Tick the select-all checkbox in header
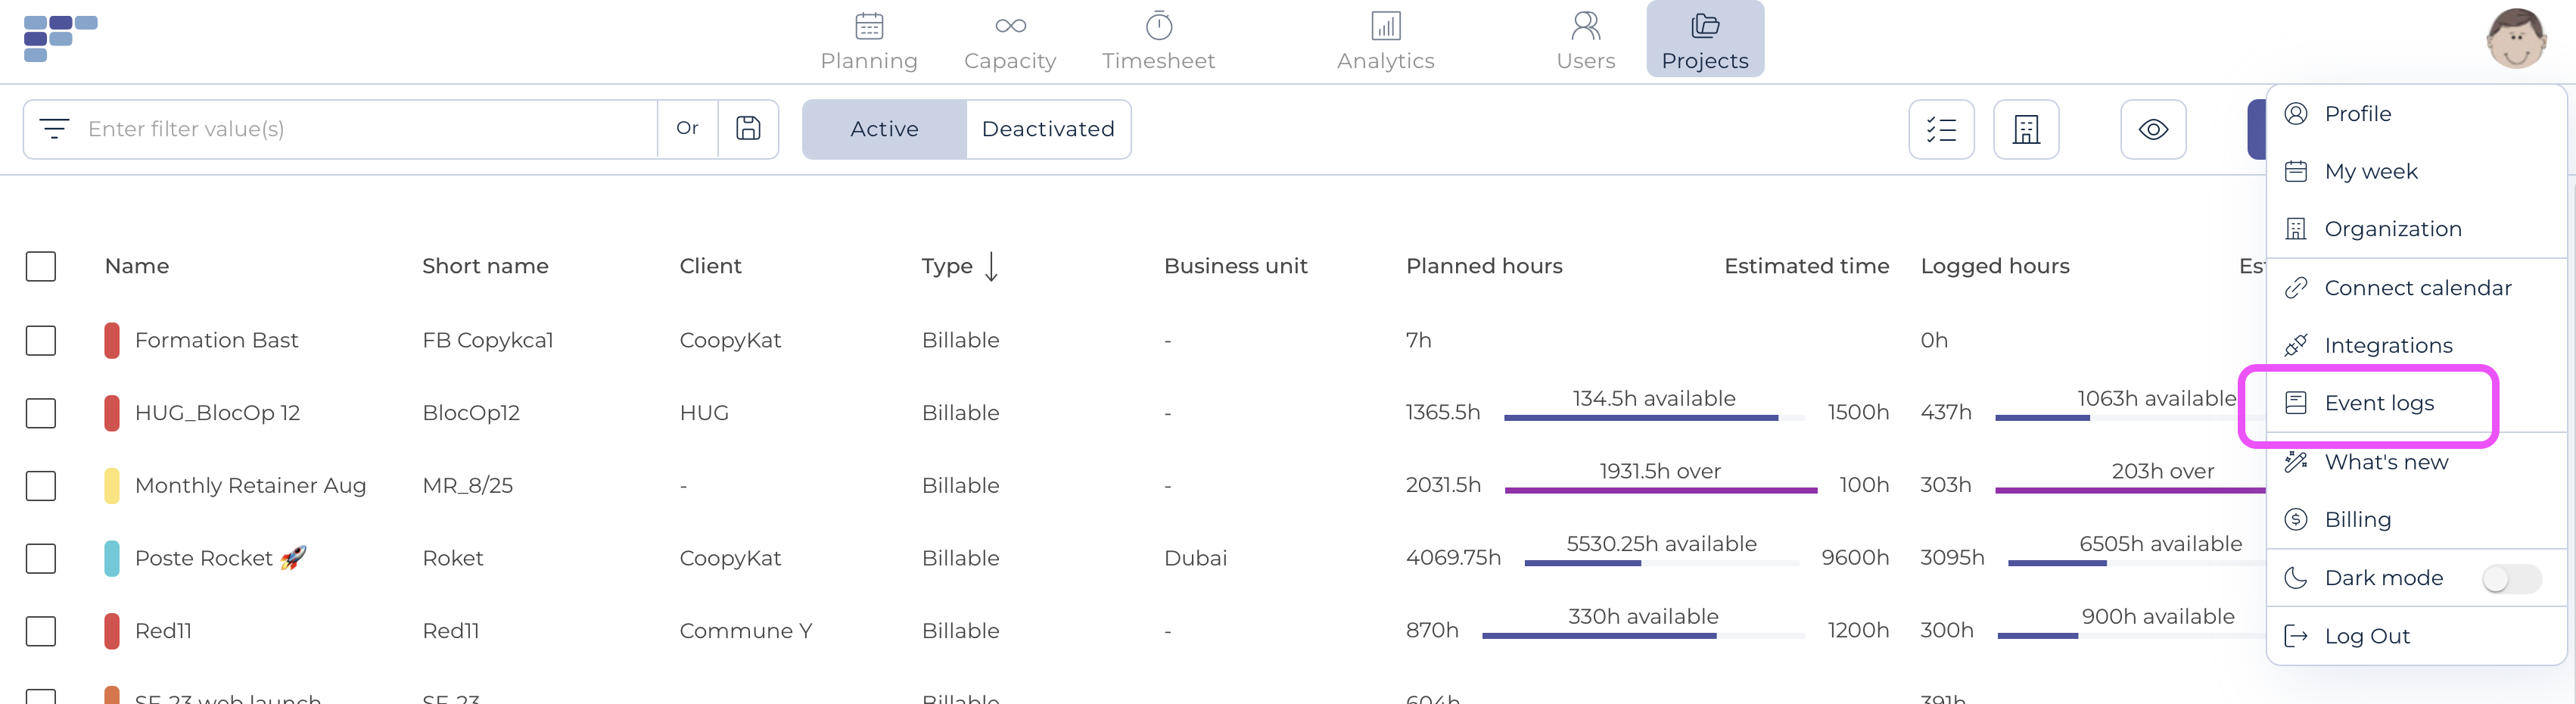Screen dimensions: 2576x704 [x=41, y=266]
